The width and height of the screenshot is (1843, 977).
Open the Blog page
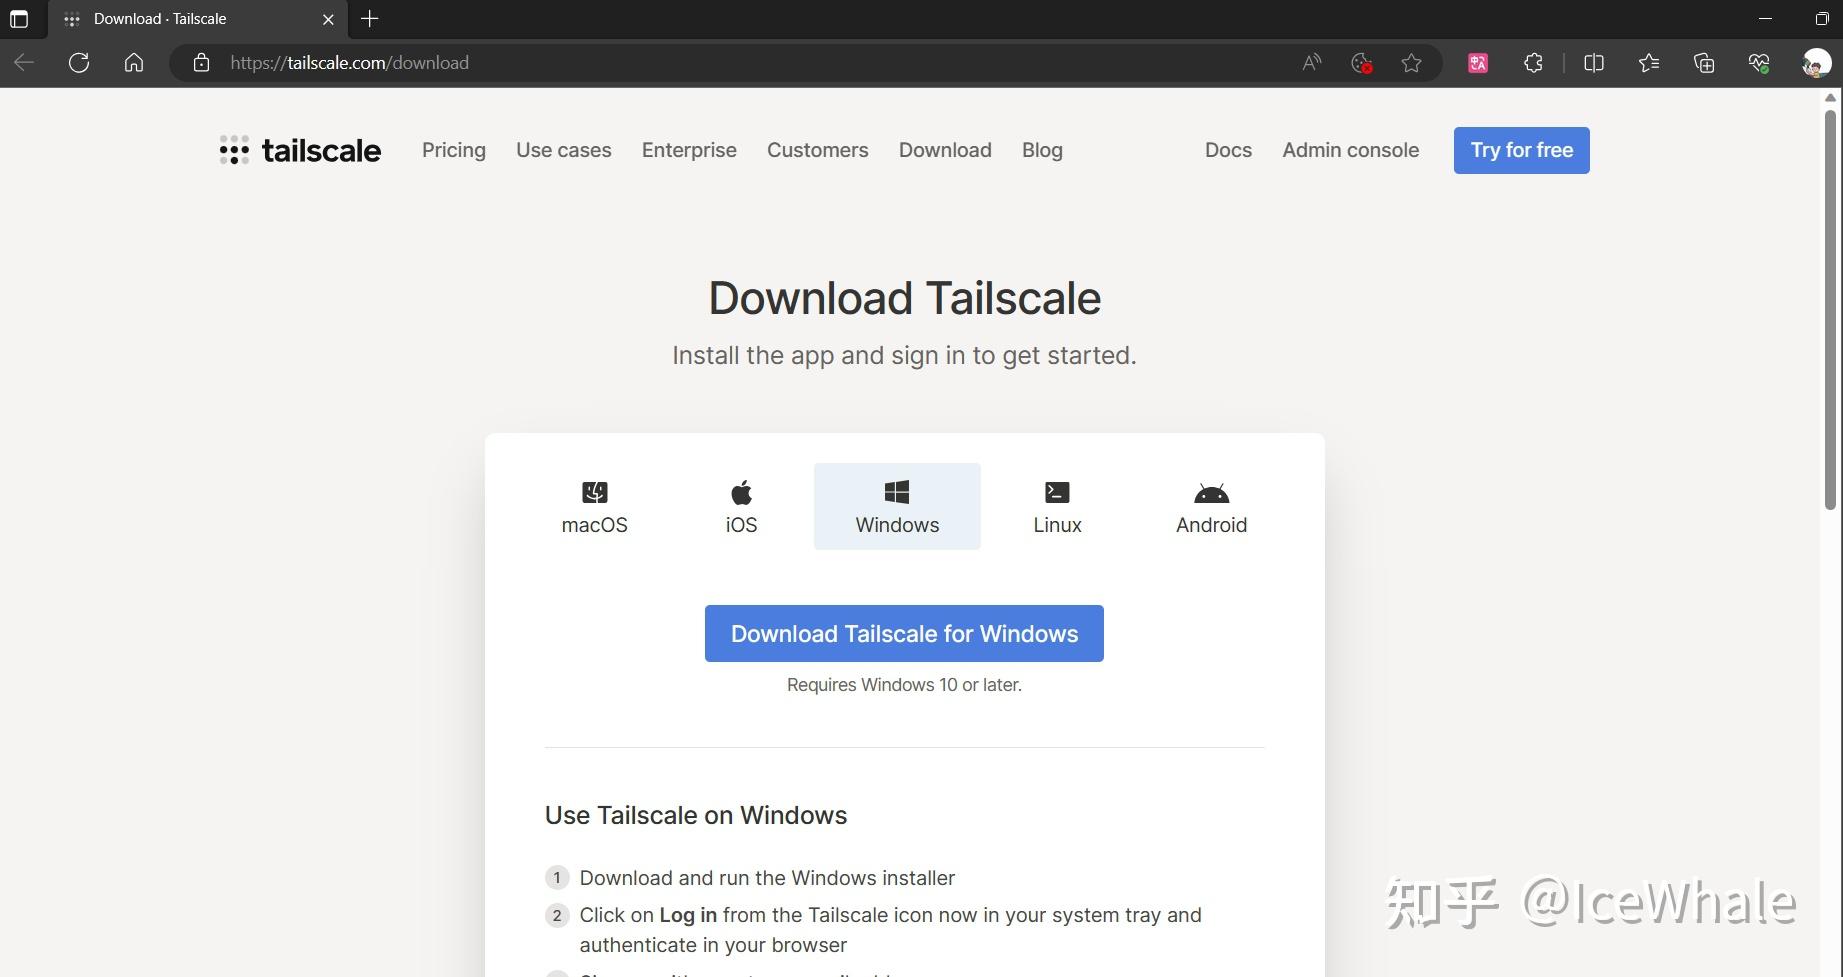click(x=1042, y=150)
